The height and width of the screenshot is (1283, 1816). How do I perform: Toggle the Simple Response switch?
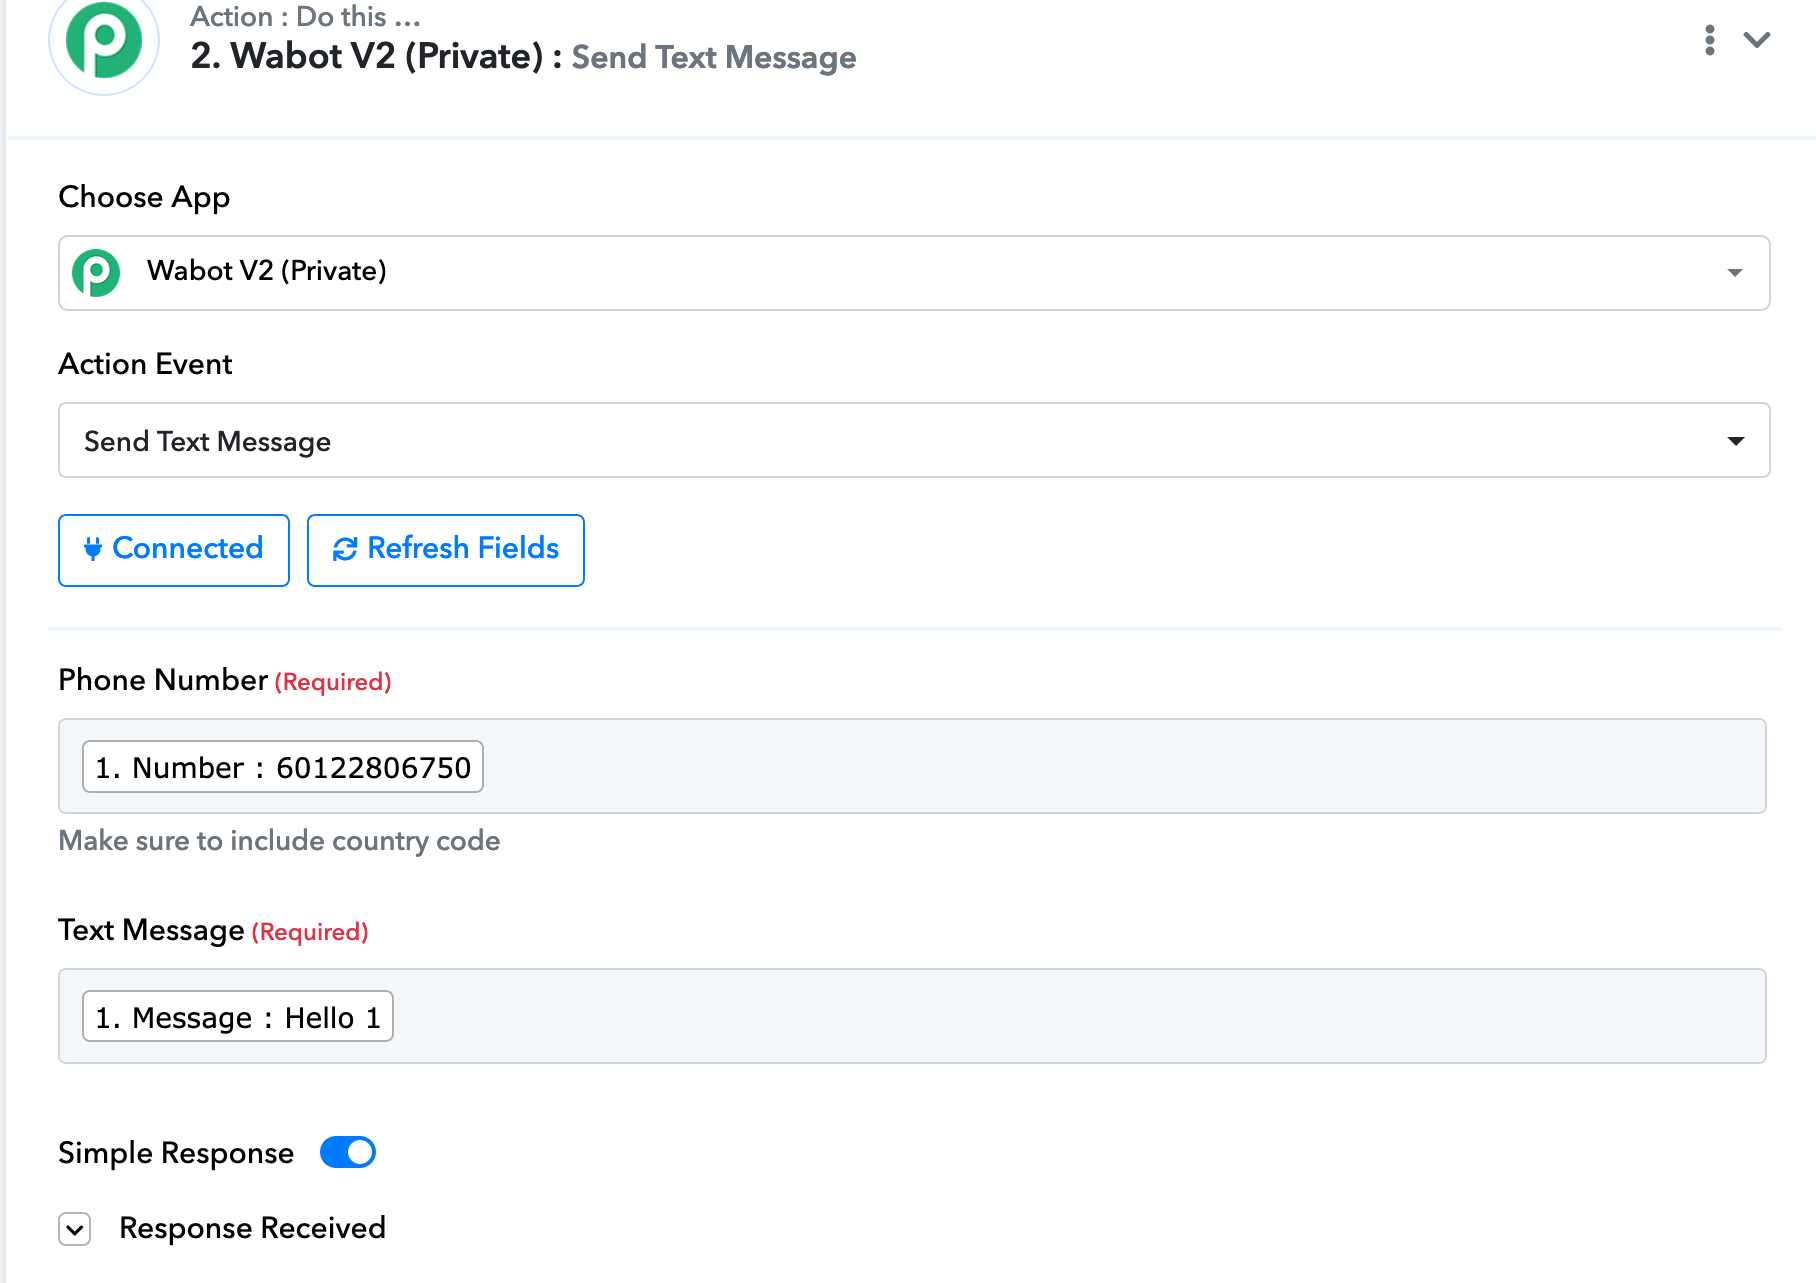[x=348, y=1153]
